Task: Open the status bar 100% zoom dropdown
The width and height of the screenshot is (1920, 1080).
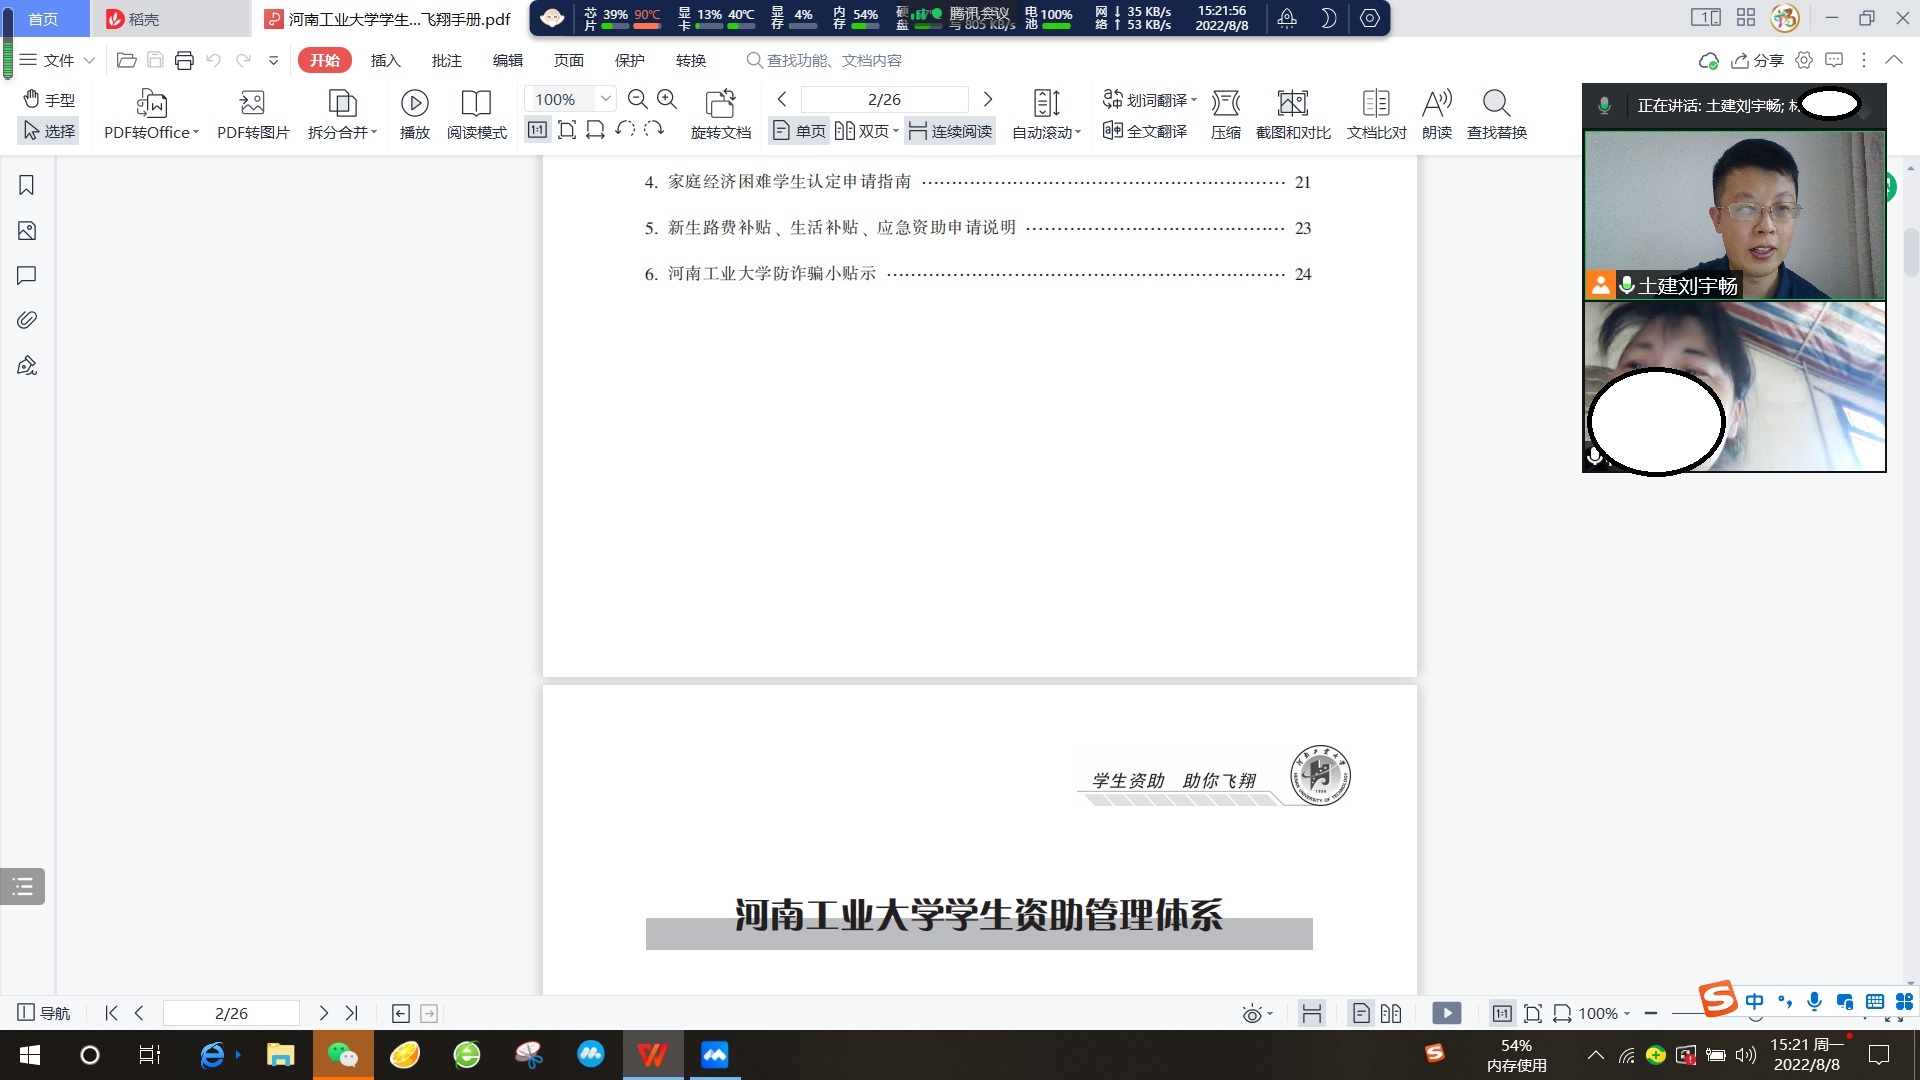Action: (1604, 1013)
